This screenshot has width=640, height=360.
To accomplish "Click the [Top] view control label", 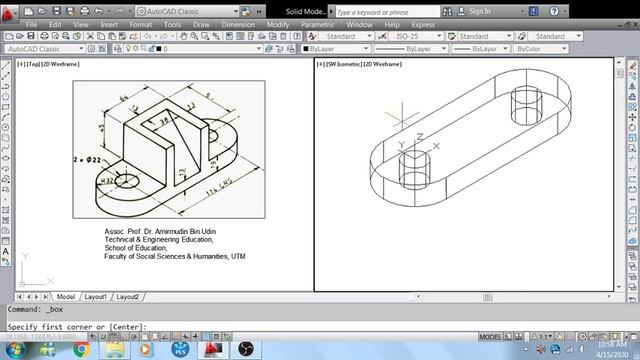I will click(33, 64).
